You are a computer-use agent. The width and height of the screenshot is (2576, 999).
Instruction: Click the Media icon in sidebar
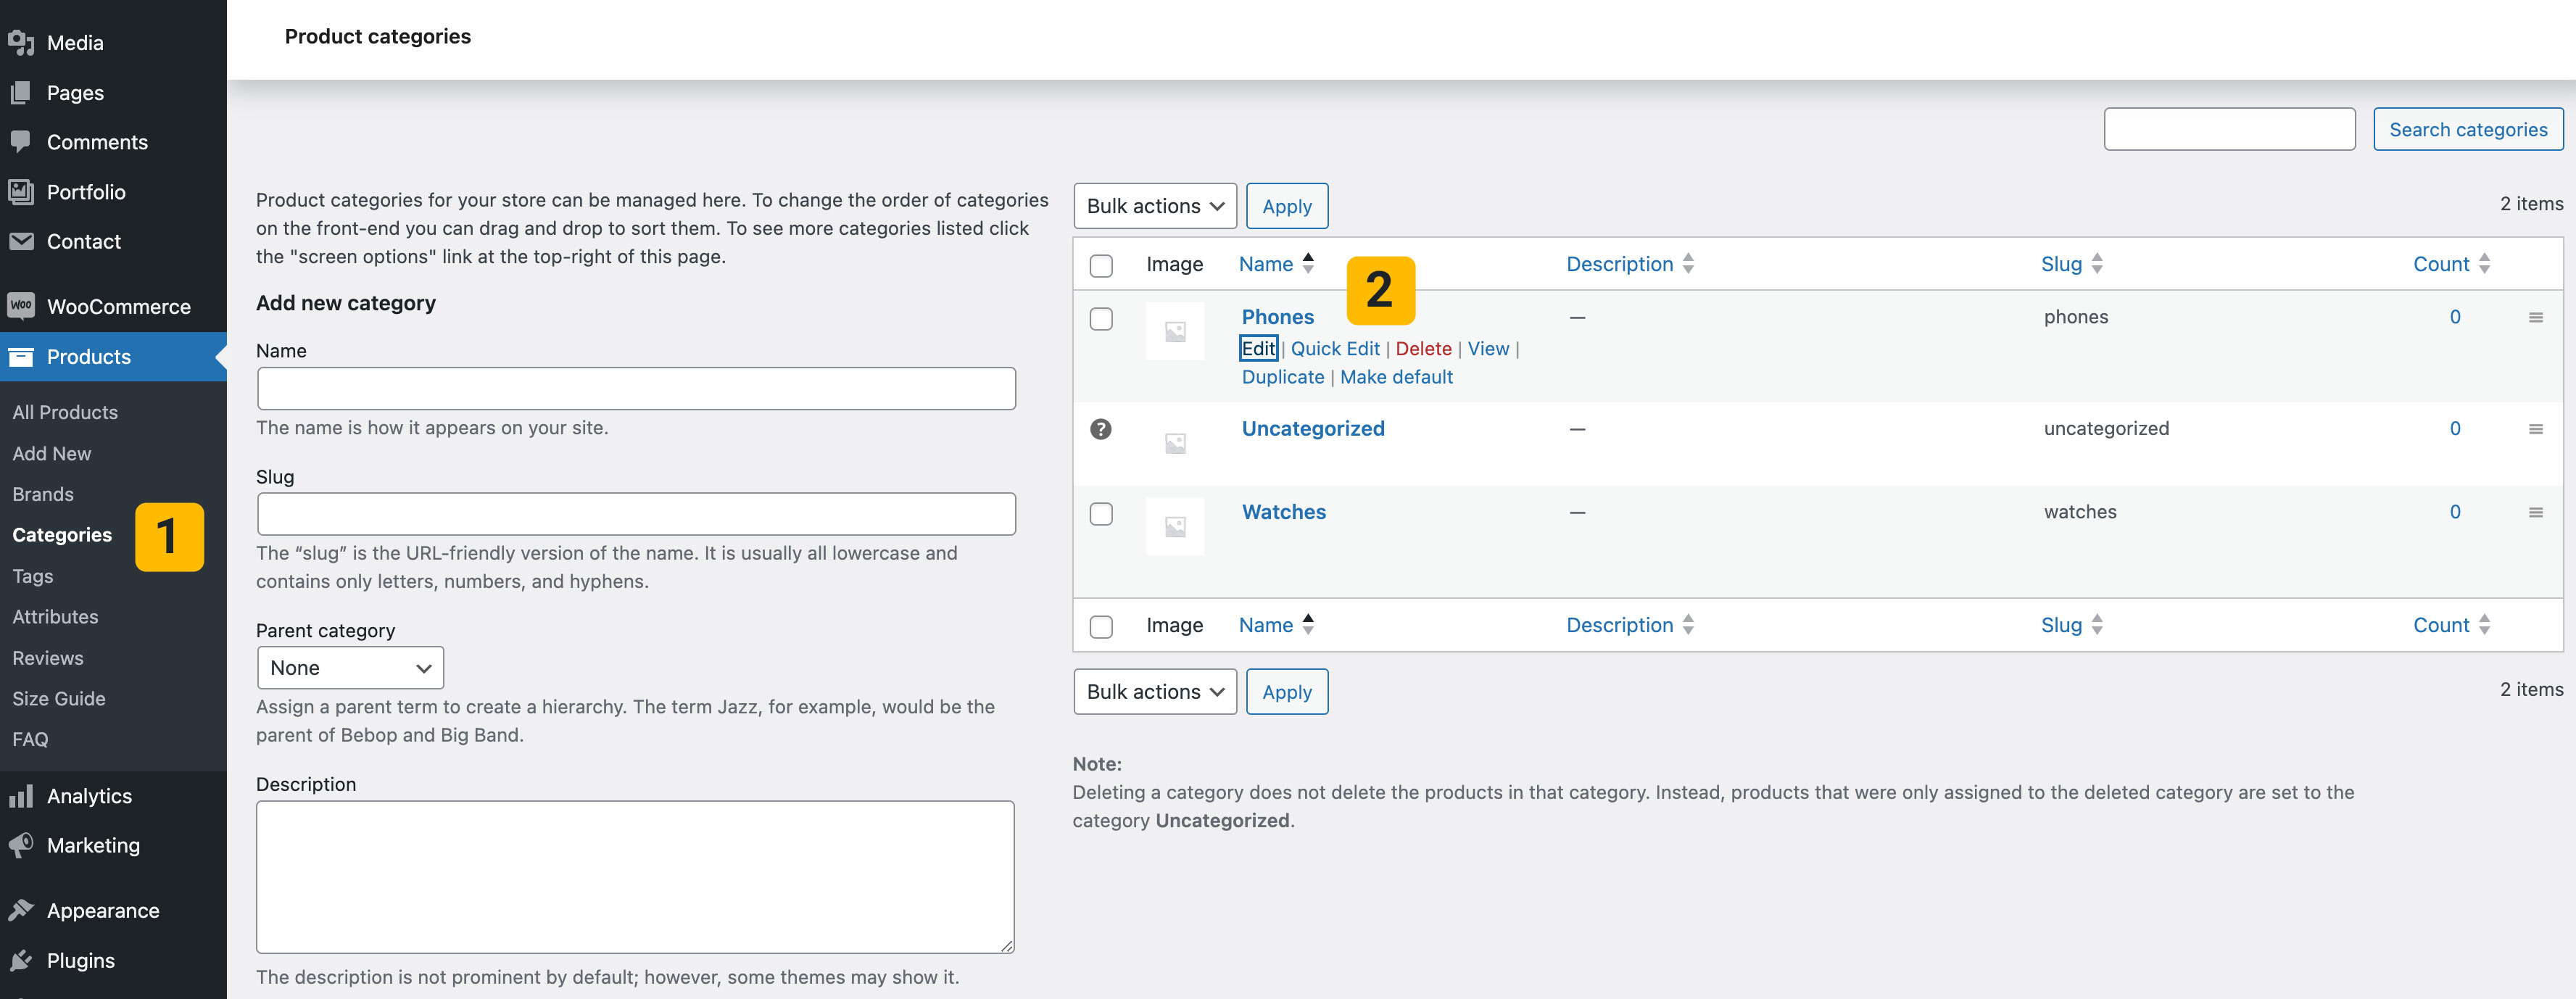click(21, 42)
